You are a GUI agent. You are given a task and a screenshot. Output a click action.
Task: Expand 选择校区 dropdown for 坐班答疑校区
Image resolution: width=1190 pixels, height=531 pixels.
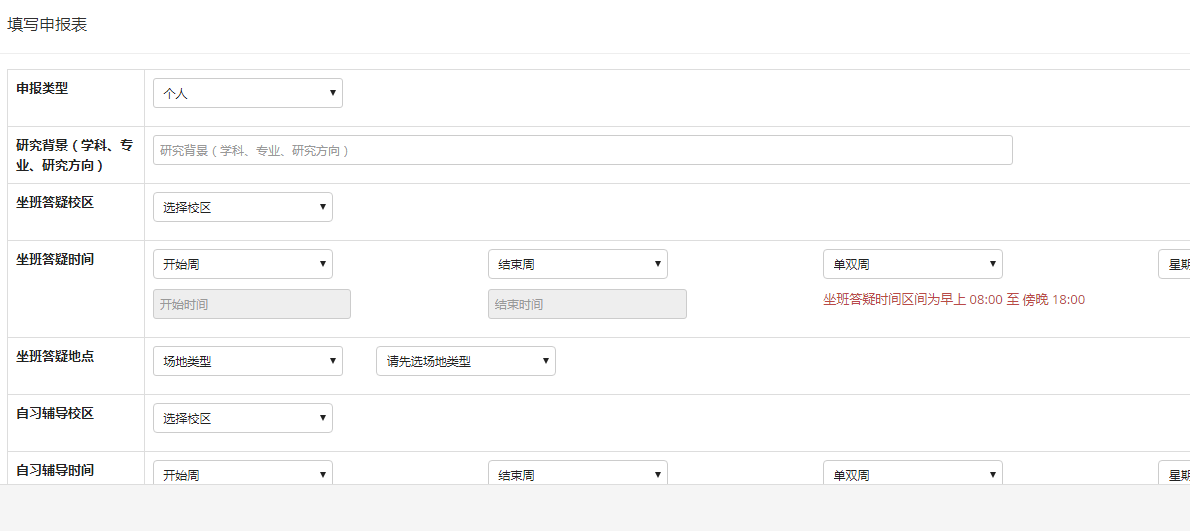[242, 207]
